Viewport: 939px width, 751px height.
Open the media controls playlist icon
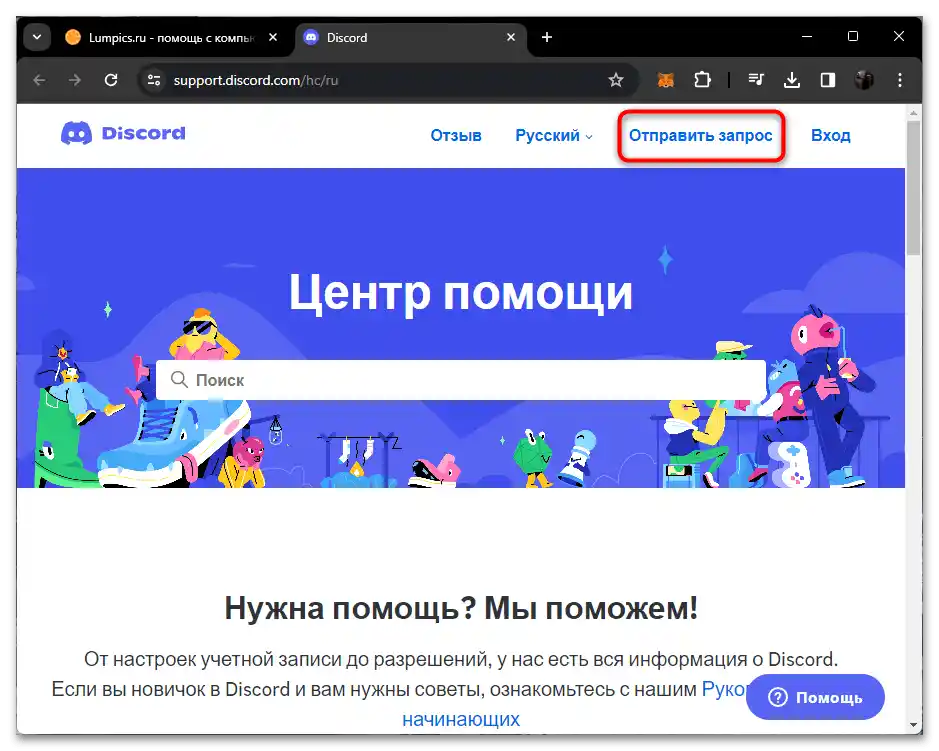pyautogui.click(x=755, y=80)
